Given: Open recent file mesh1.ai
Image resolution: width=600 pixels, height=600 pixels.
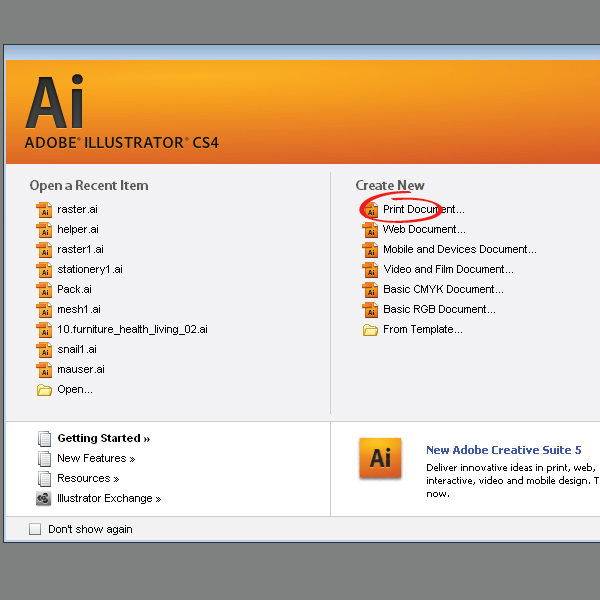Looking at the screenshot, I should 79,309.
